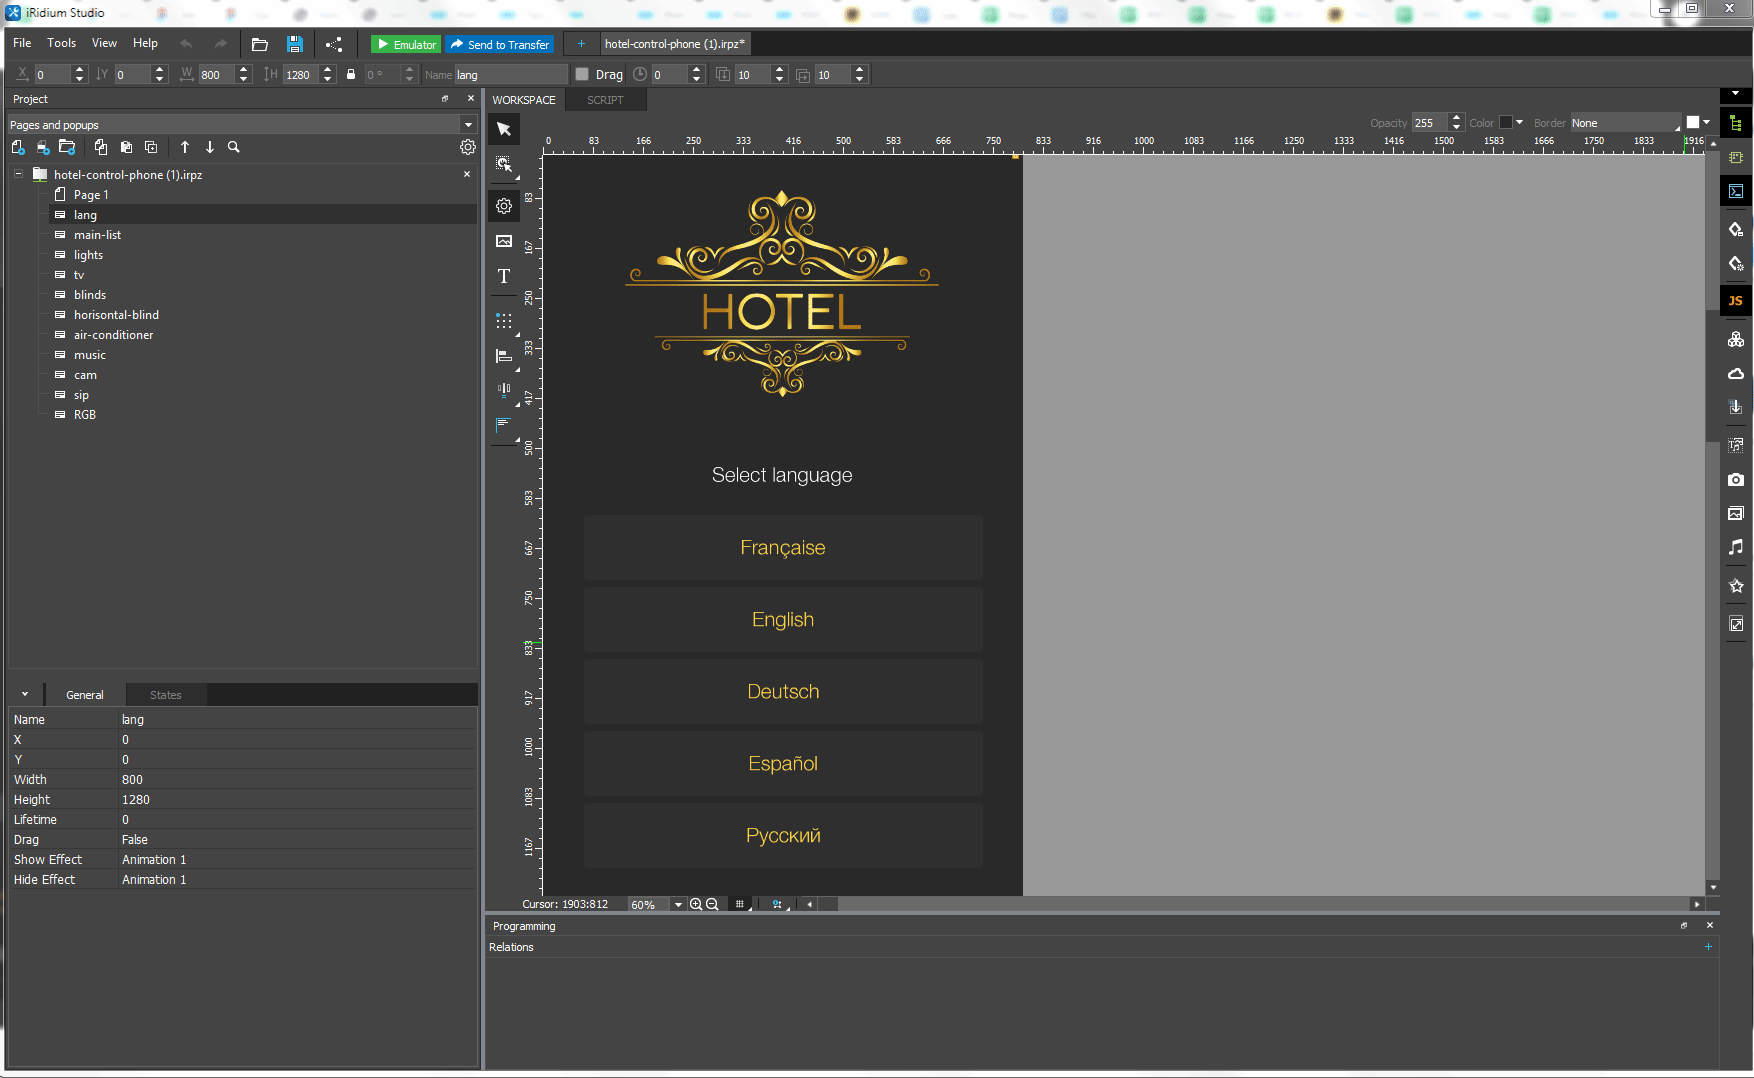Click the Color swatch next to Opacity
The height and width of the screenshot is (1078, 1754).
(1506, 123)
